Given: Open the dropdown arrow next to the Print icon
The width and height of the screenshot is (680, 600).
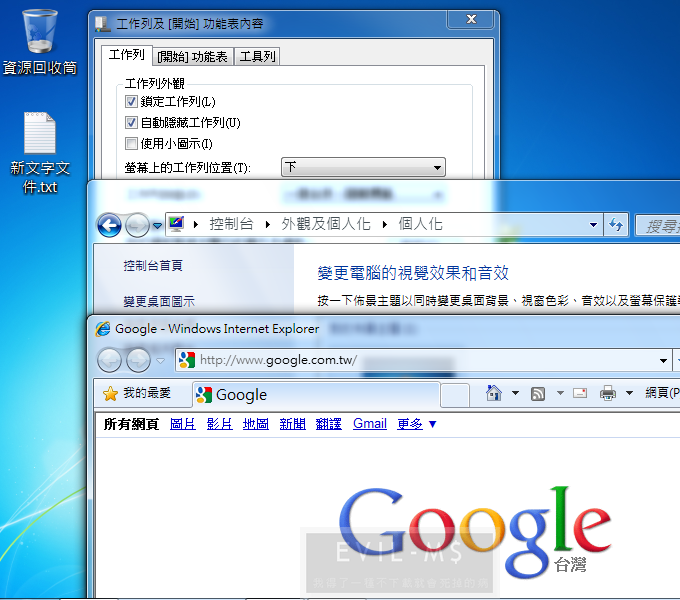Looking at the screenshot, I should [x=629, y=393].
